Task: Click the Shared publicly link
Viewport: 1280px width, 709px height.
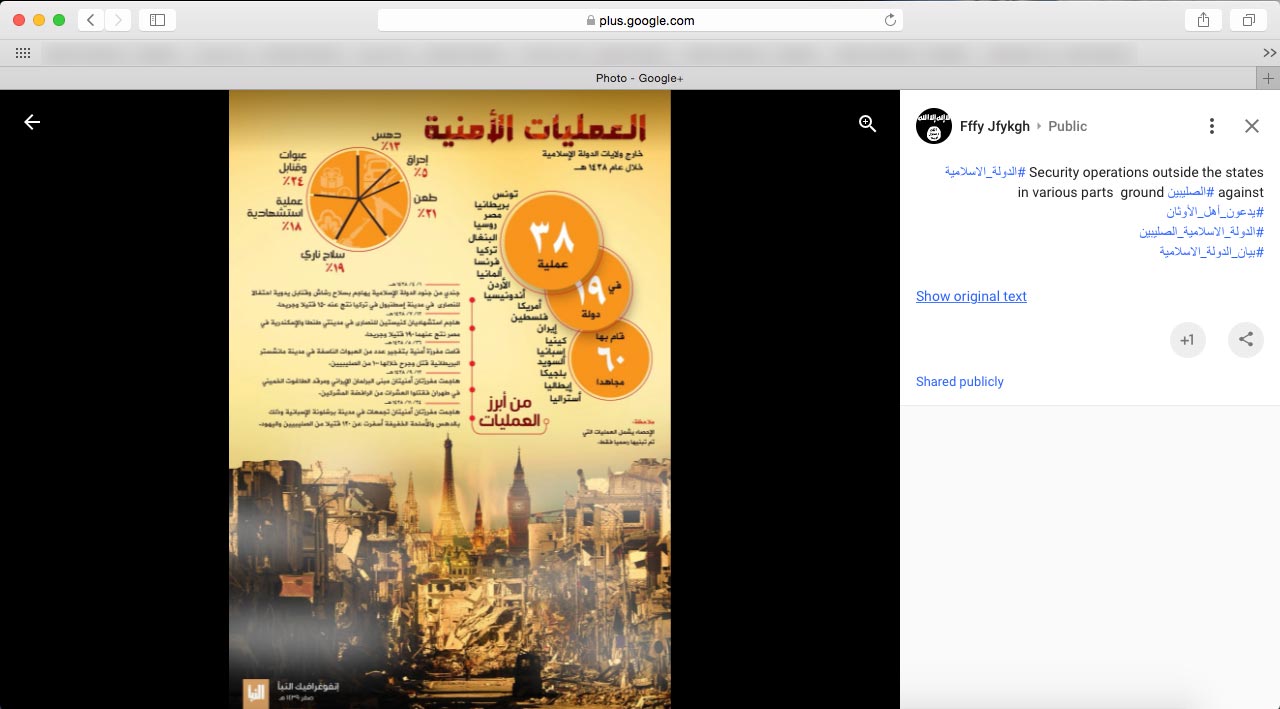Action: 959,382
